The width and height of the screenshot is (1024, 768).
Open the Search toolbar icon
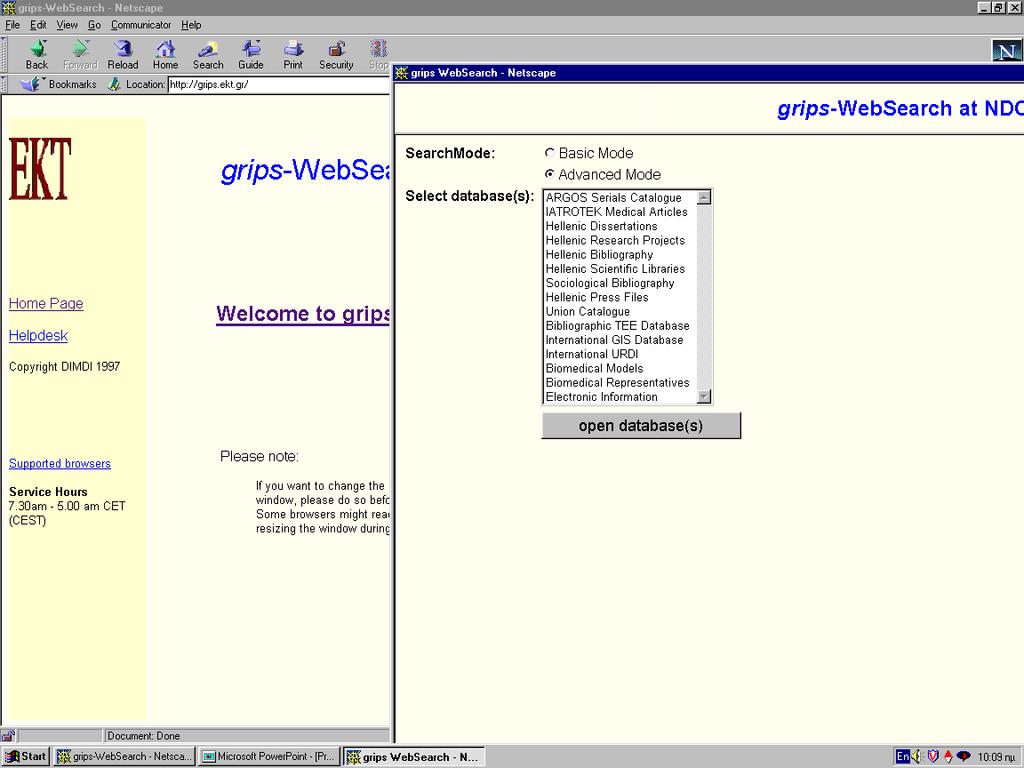(208, 54)
